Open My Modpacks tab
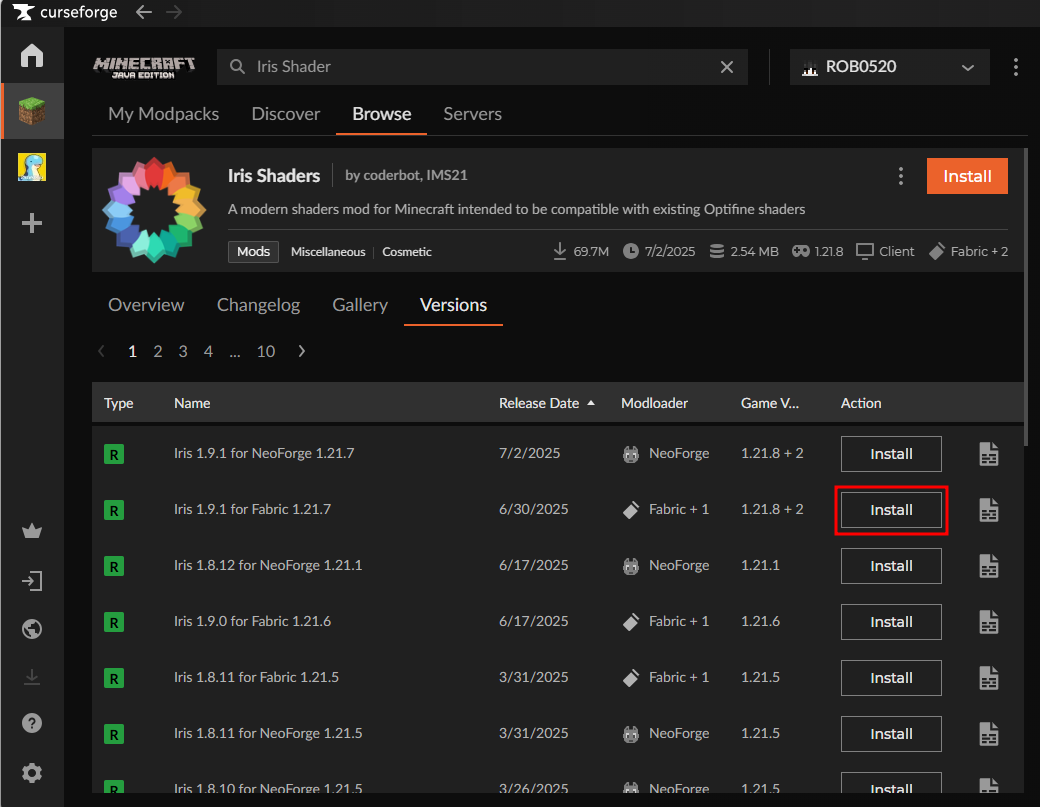 (164, 114)
